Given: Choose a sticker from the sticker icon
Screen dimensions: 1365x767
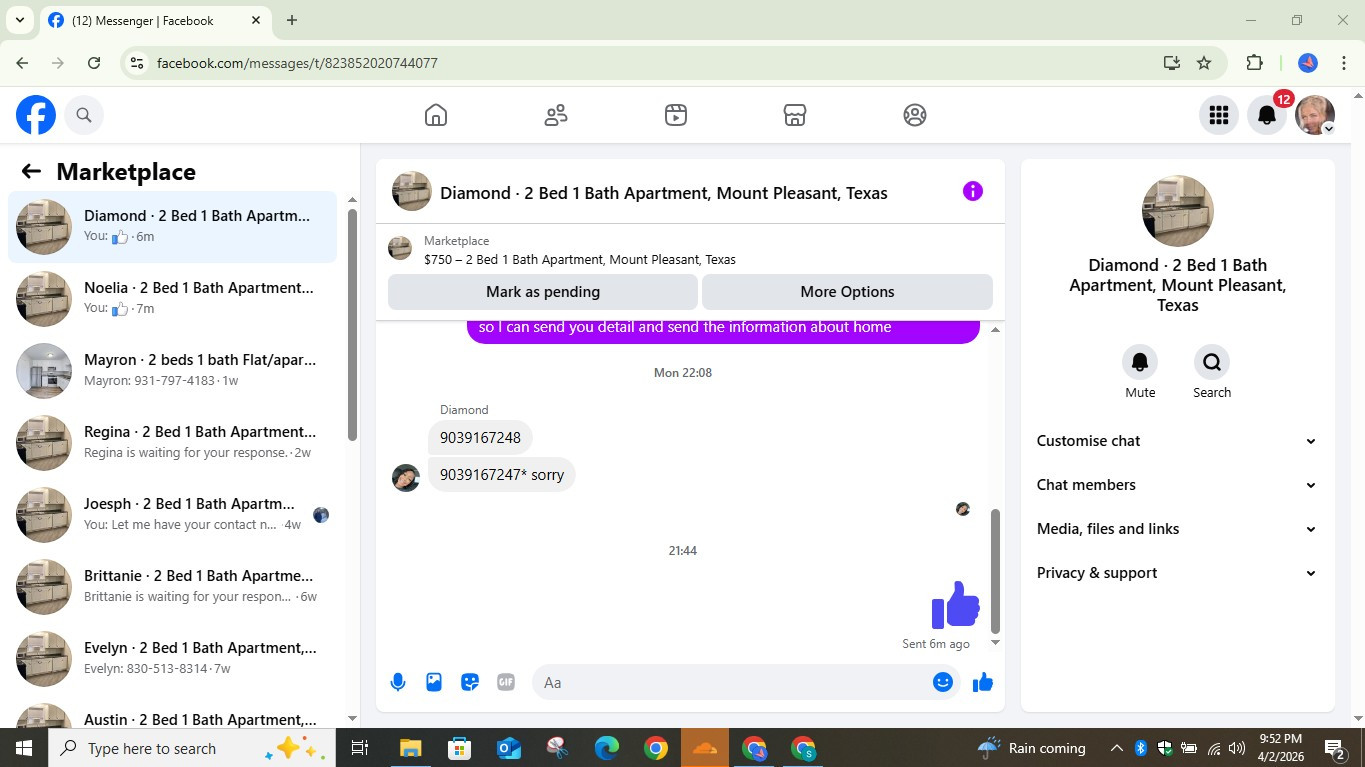Looking at the screenshot, I should pos(470,682).
